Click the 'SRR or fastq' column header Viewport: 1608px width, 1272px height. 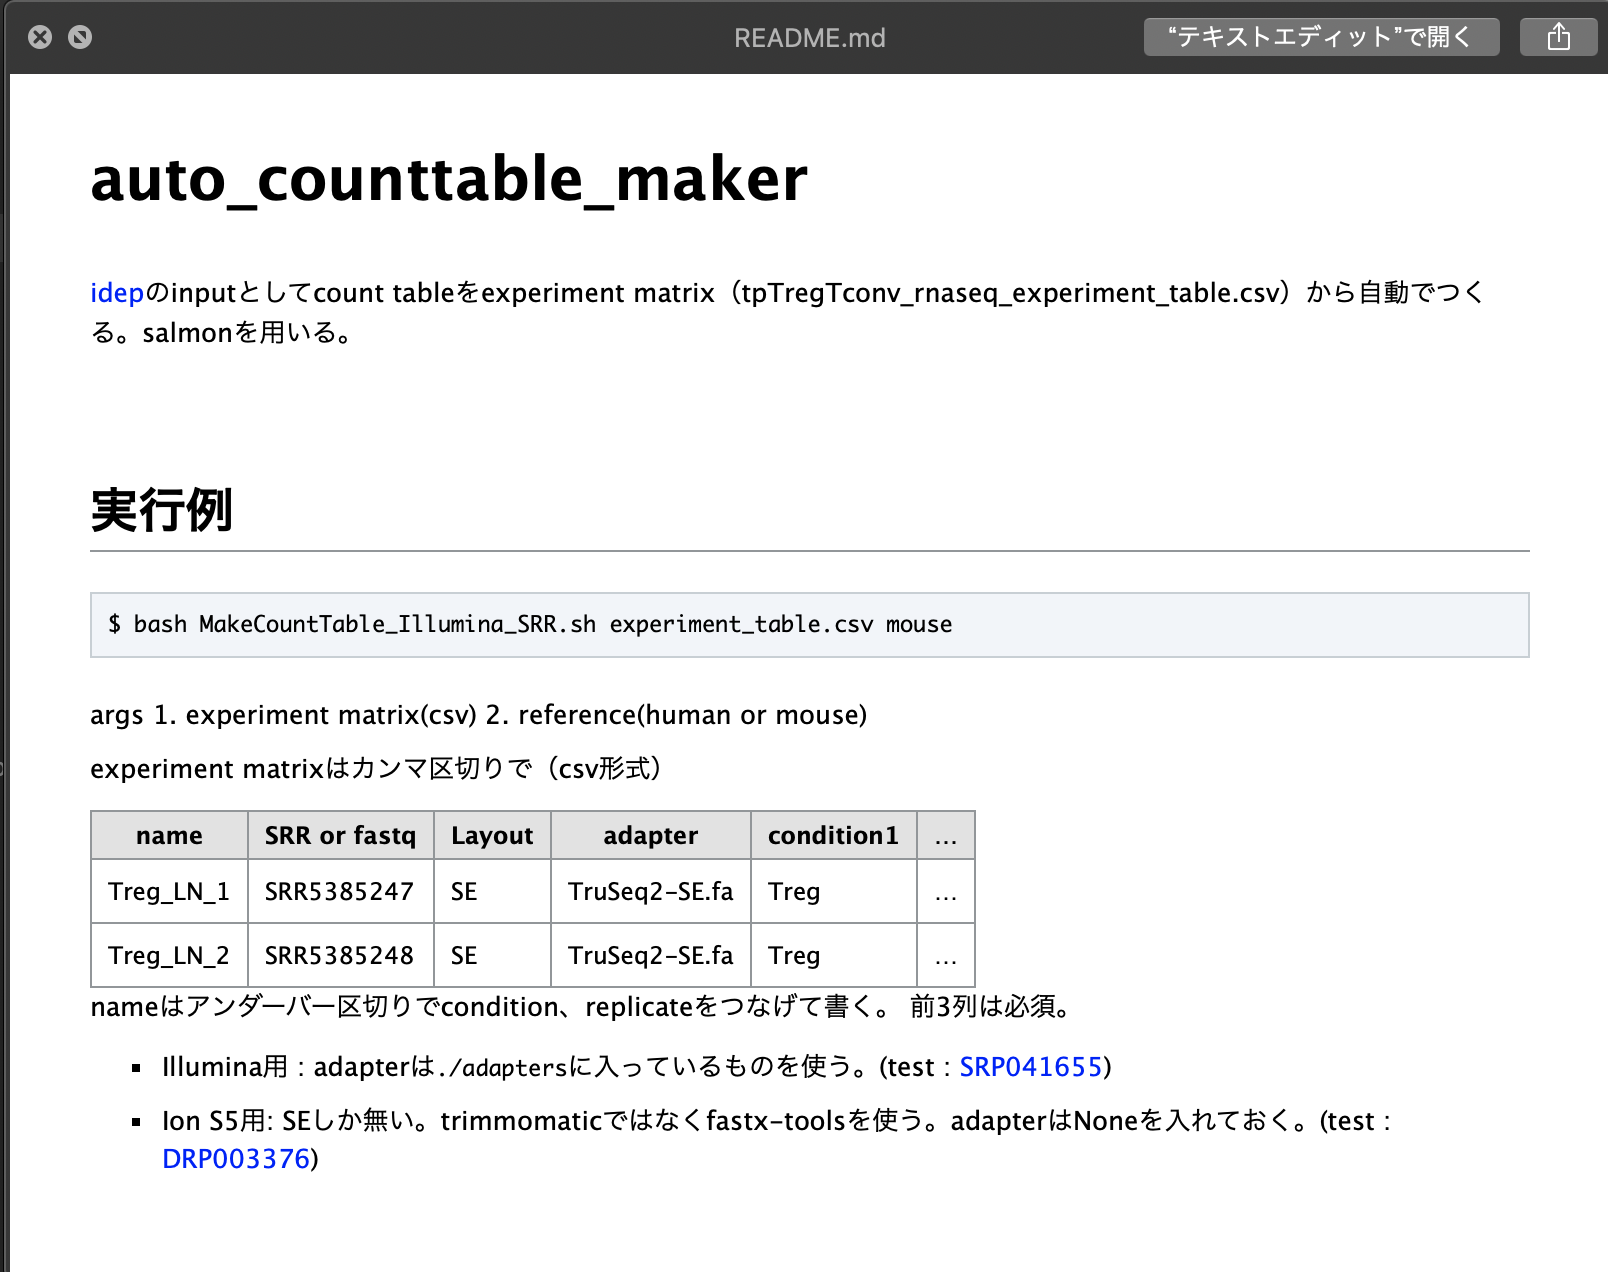coord(340,835)
